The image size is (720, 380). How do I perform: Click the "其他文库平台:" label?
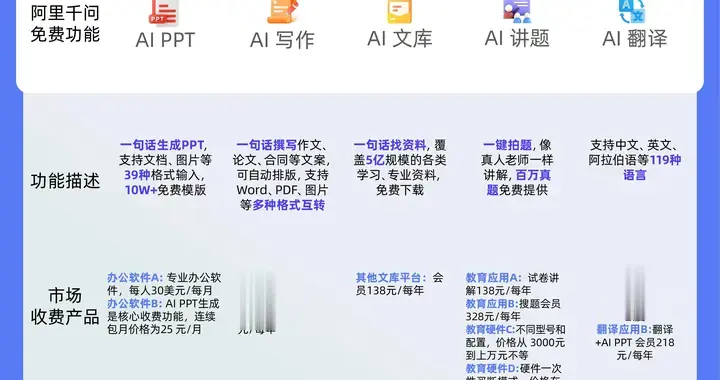point(391,278)
